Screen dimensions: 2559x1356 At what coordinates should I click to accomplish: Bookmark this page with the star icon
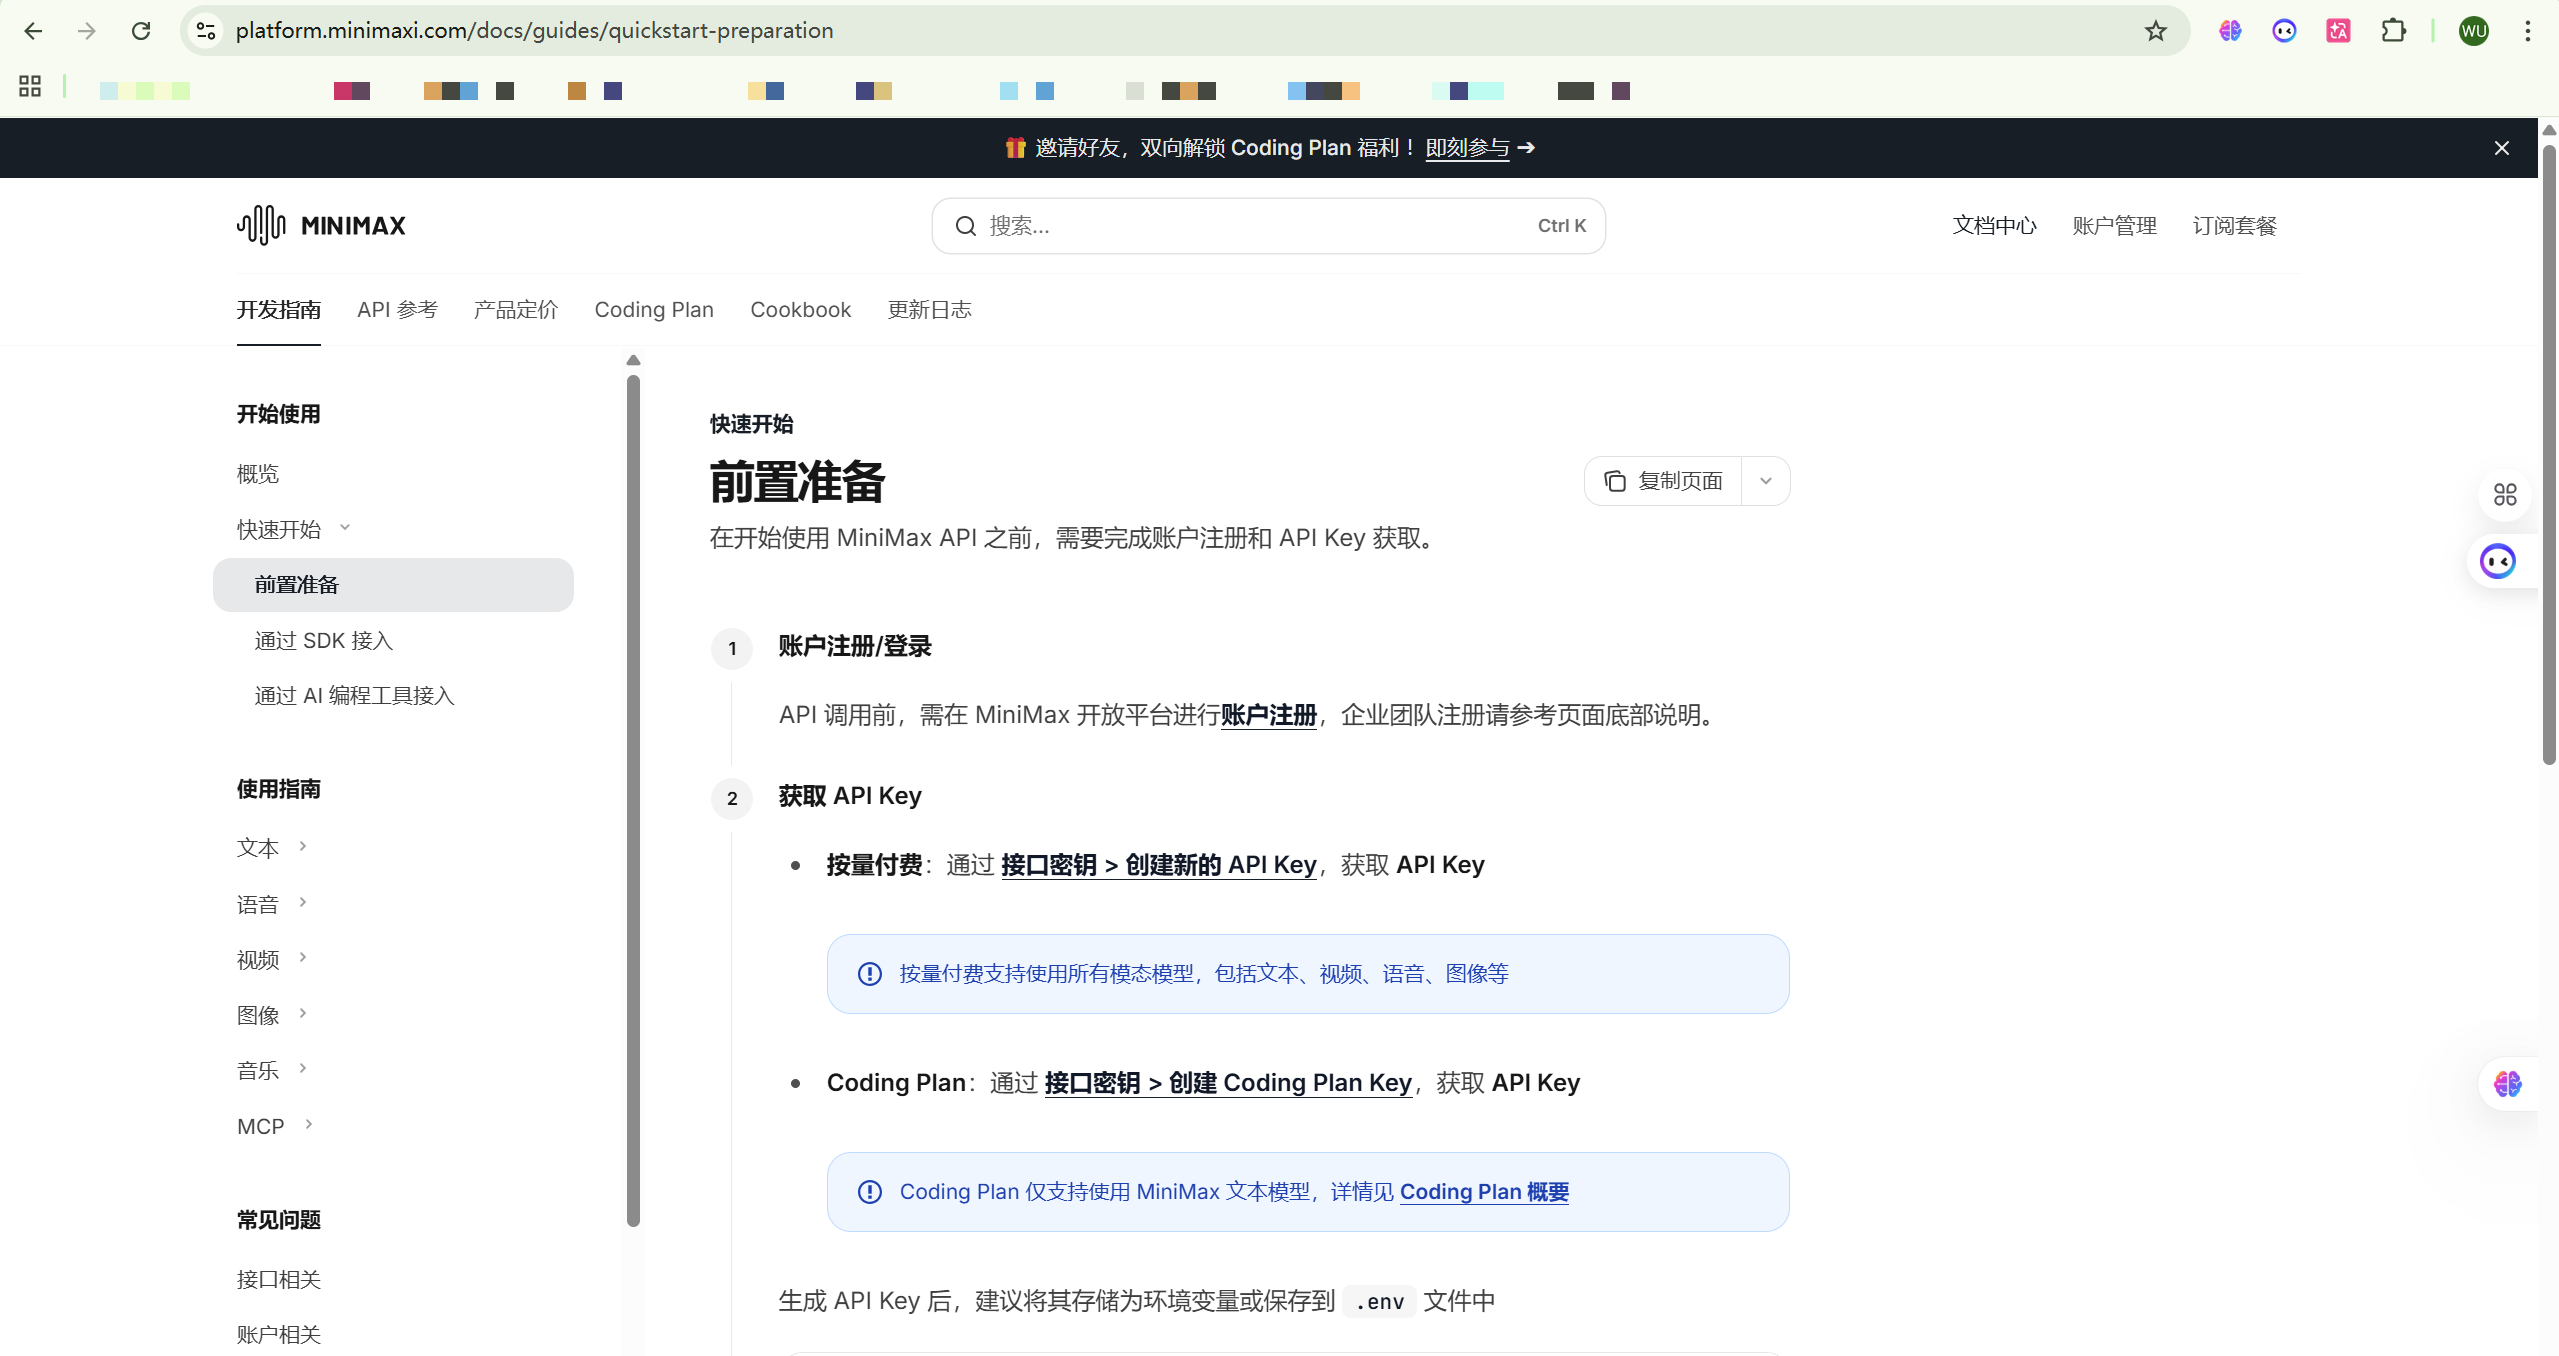(x=2155, y=31)
